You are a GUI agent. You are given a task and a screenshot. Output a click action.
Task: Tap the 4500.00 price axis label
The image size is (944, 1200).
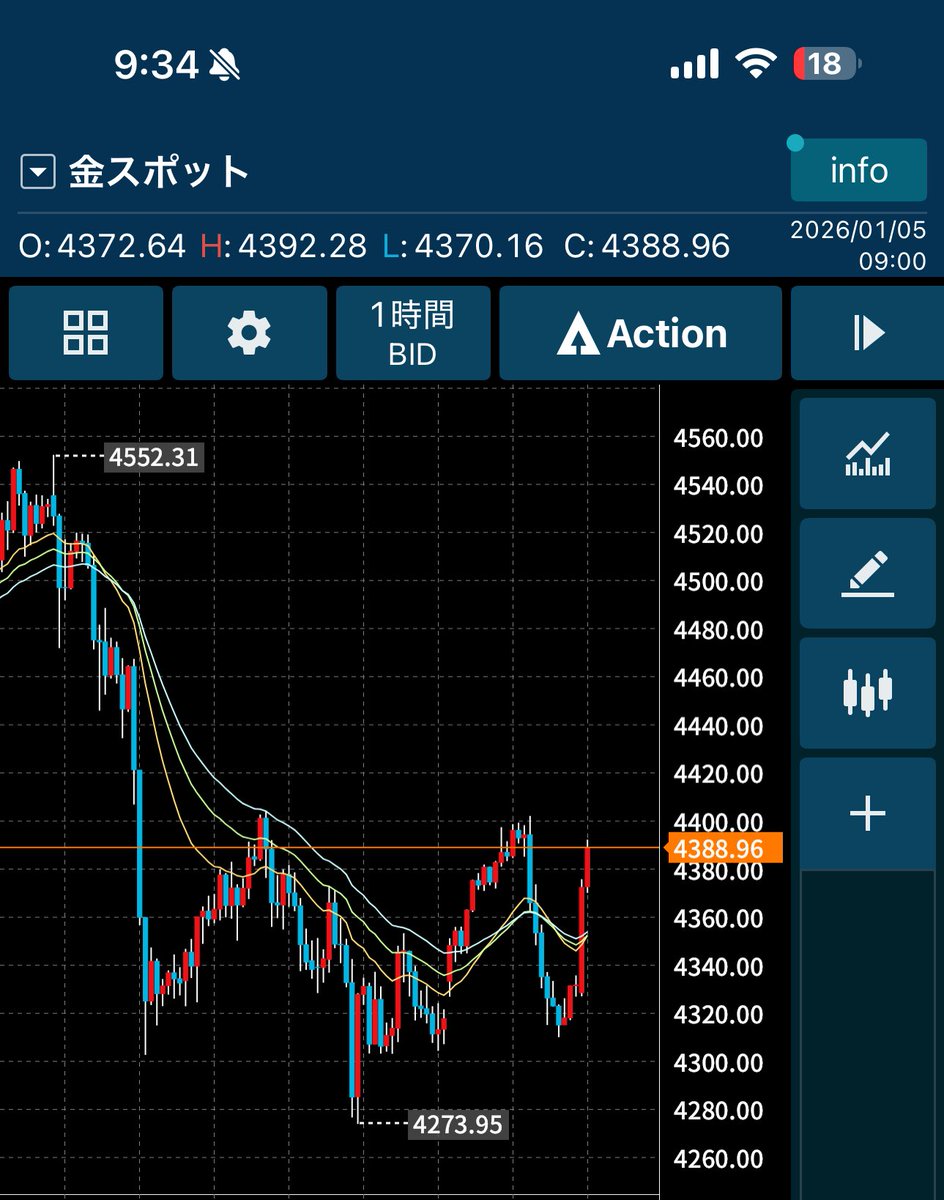point(718,582)
